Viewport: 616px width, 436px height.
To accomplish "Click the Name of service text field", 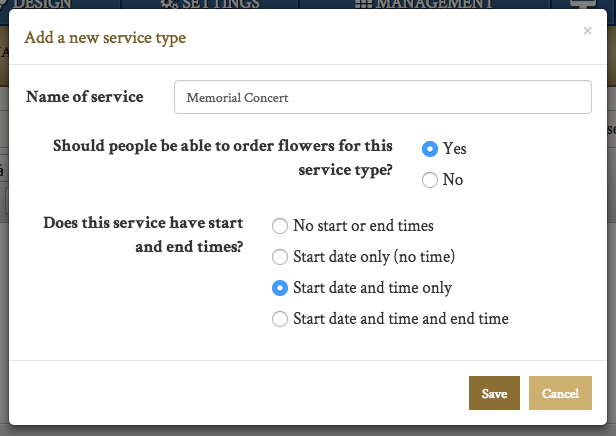I will tap(382, 97).
